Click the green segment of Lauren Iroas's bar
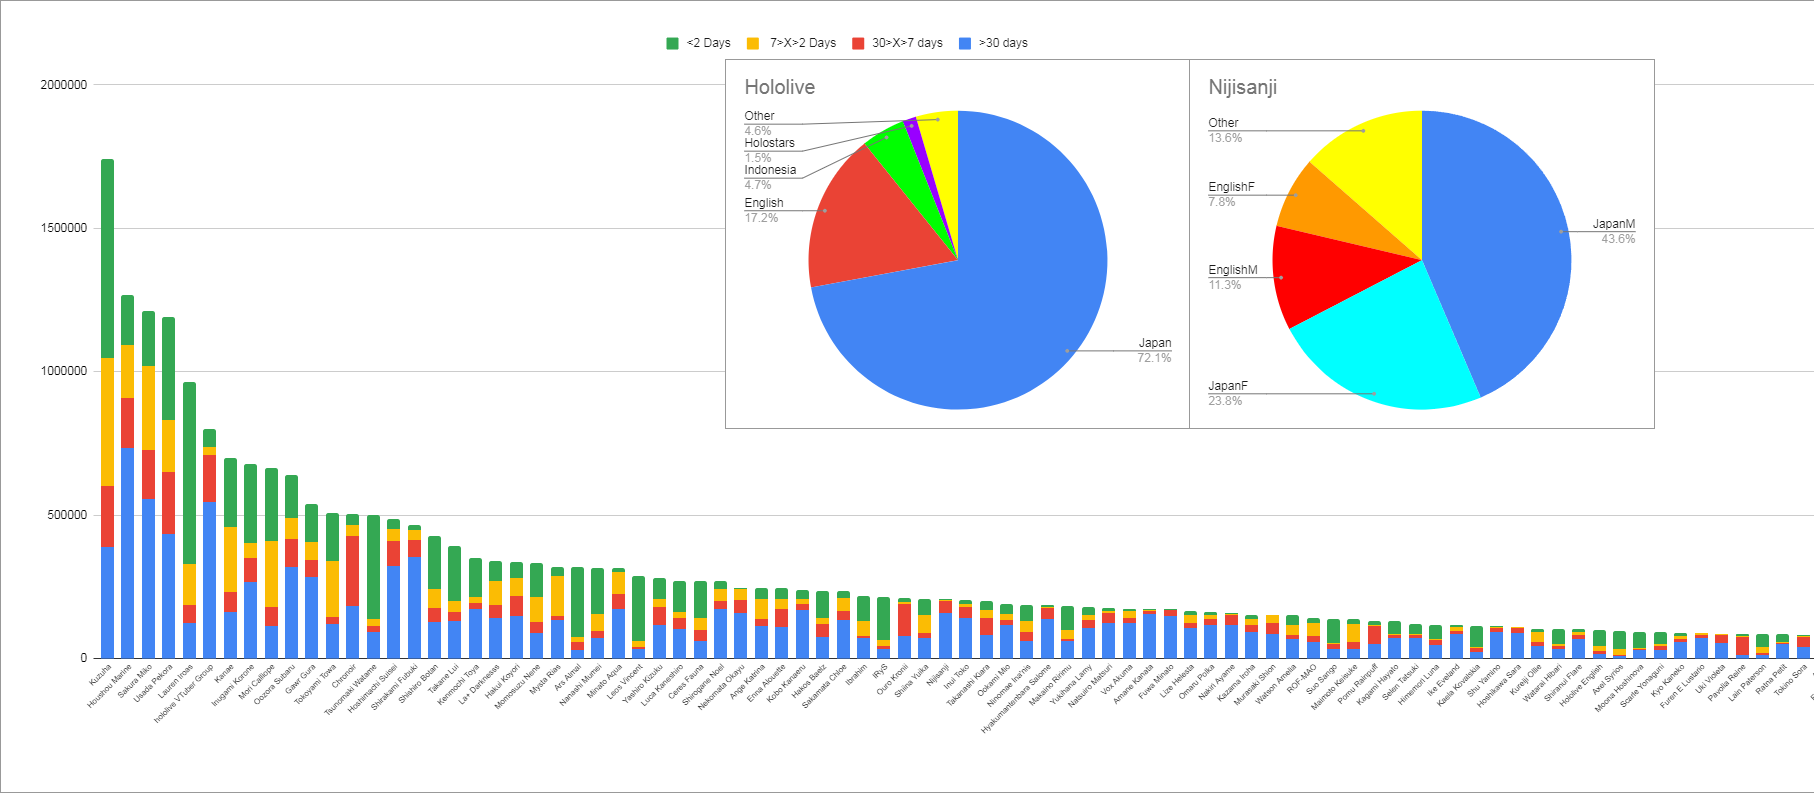This screenshot has height=793, width=1814. pyautogui.click(x=189, y=473)
